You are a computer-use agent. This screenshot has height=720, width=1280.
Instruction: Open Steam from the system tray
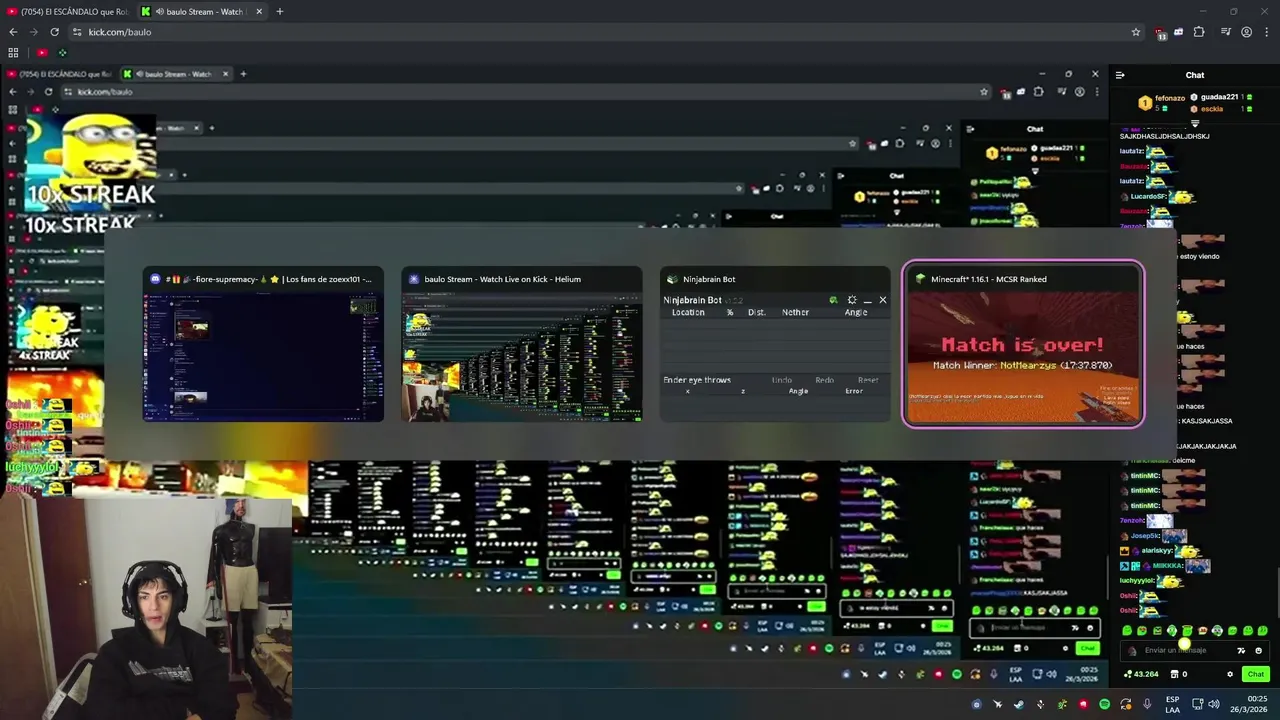tap(1018, 704)
